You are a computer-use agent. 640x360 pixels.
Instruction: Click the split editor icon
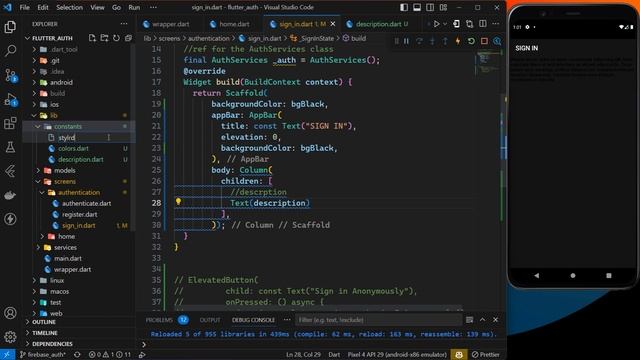coord(483,24)
